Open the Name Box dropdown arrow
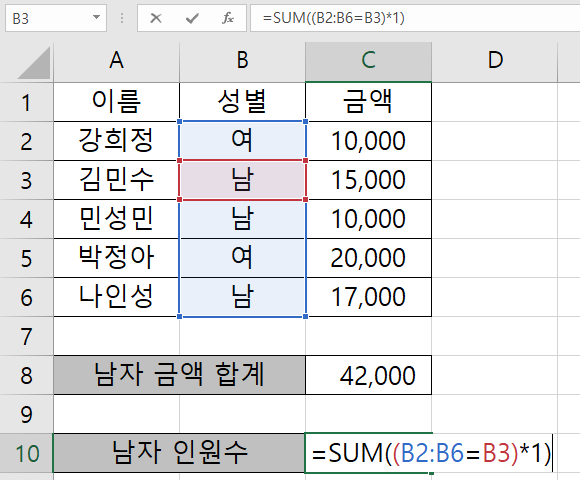 [x=96, y=17]
